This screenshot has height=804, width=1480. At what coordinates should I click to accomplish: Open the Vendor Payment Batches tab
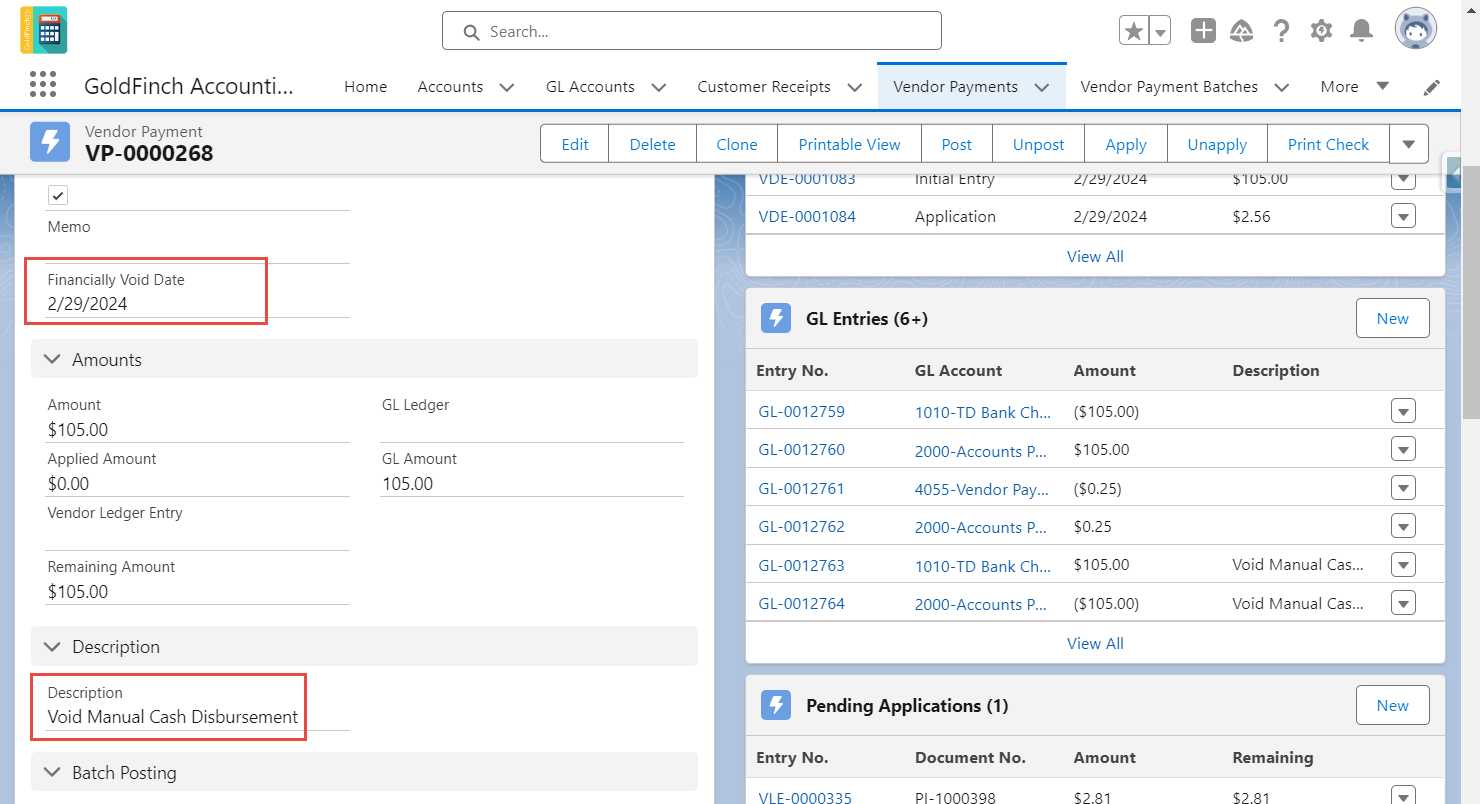tap(1169, 86)
